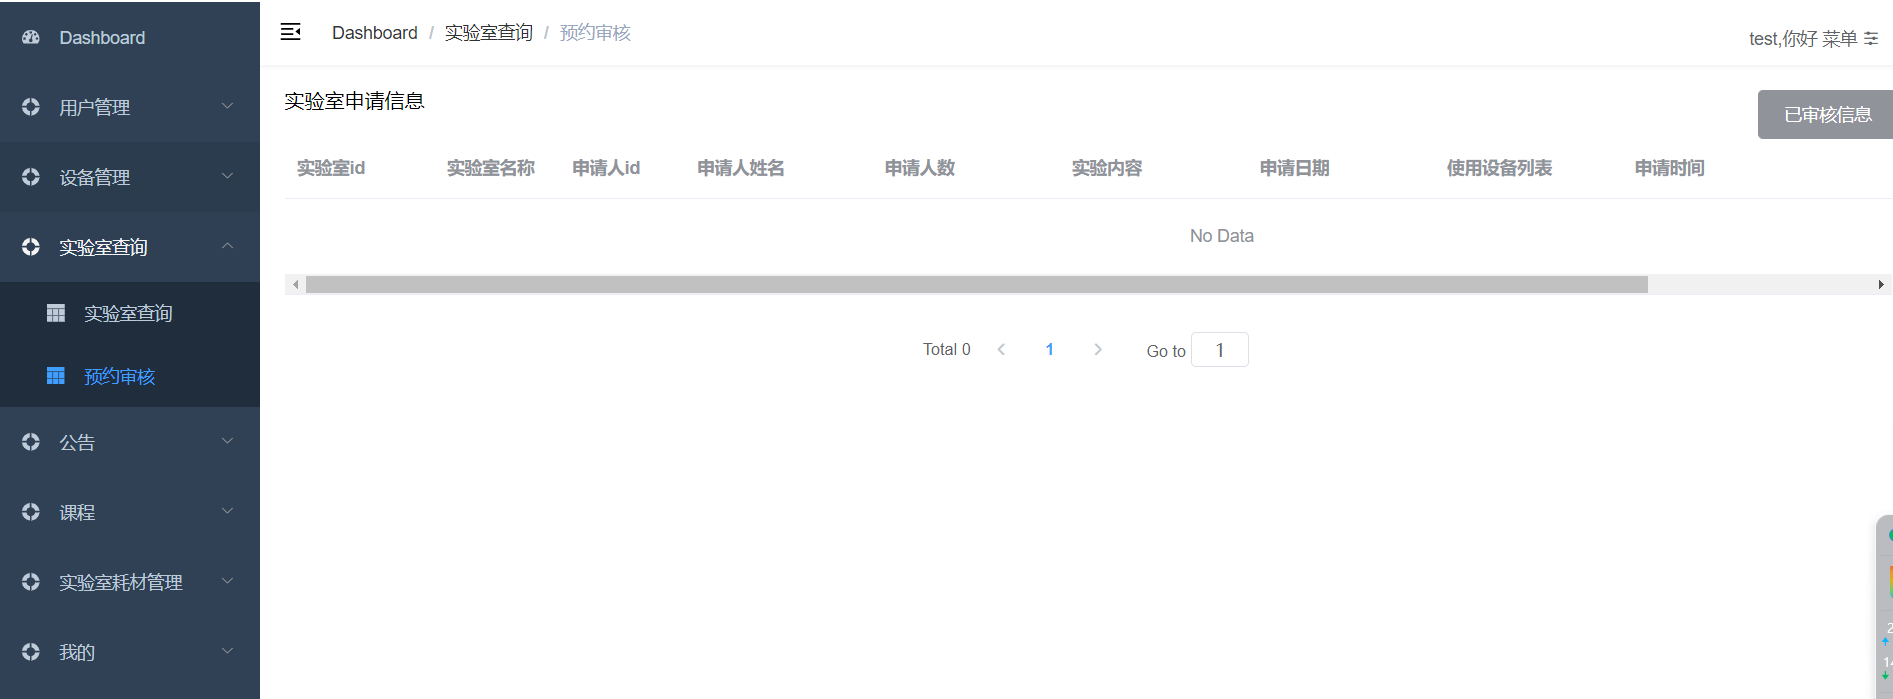This screenshot has height=699, width=1893.
Task: Click the 已审核信息 button
Action: click(1826, 115)
